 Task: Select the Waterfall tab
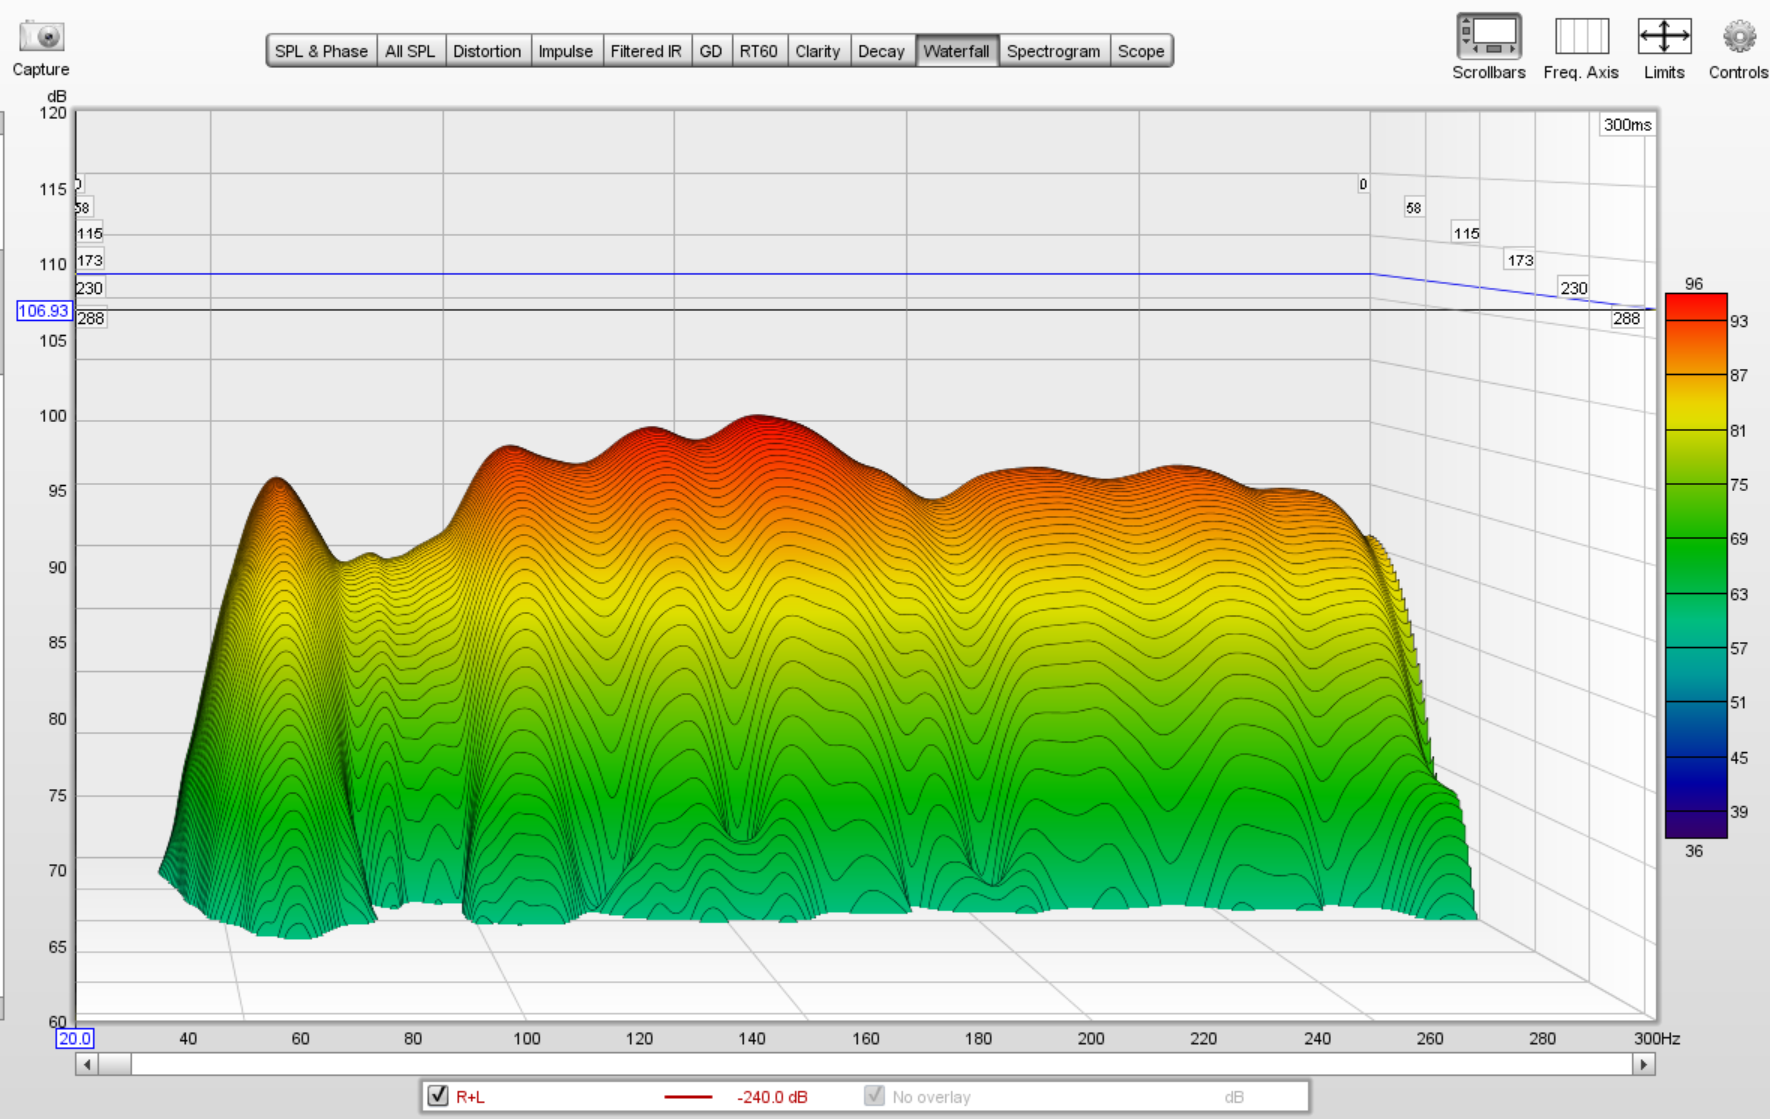(957, 51)
